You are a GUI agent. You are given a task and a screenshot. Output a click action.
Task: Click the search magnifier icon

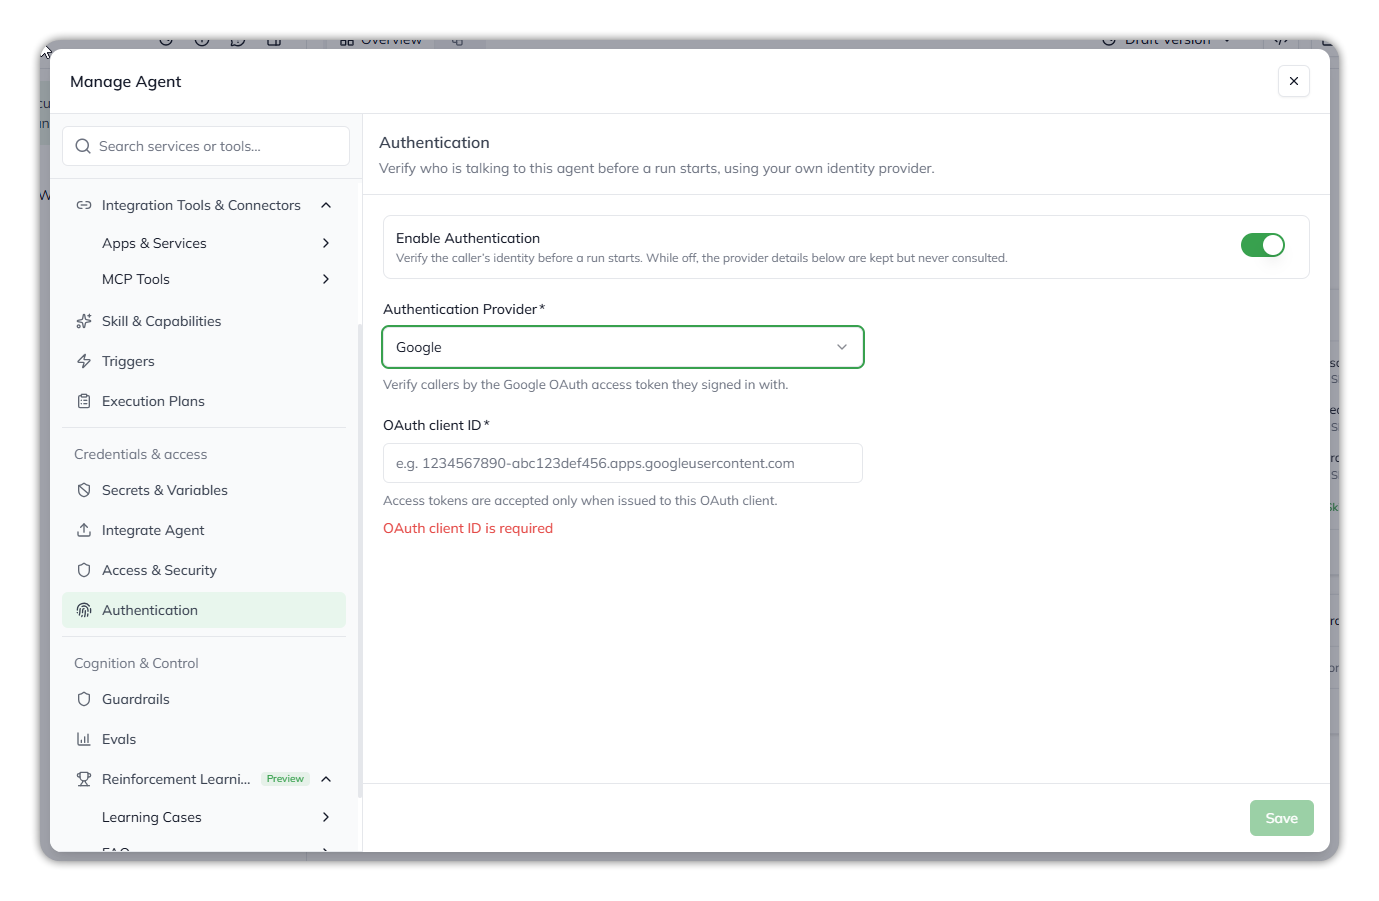pyautogui.click(x=83, y=146)
